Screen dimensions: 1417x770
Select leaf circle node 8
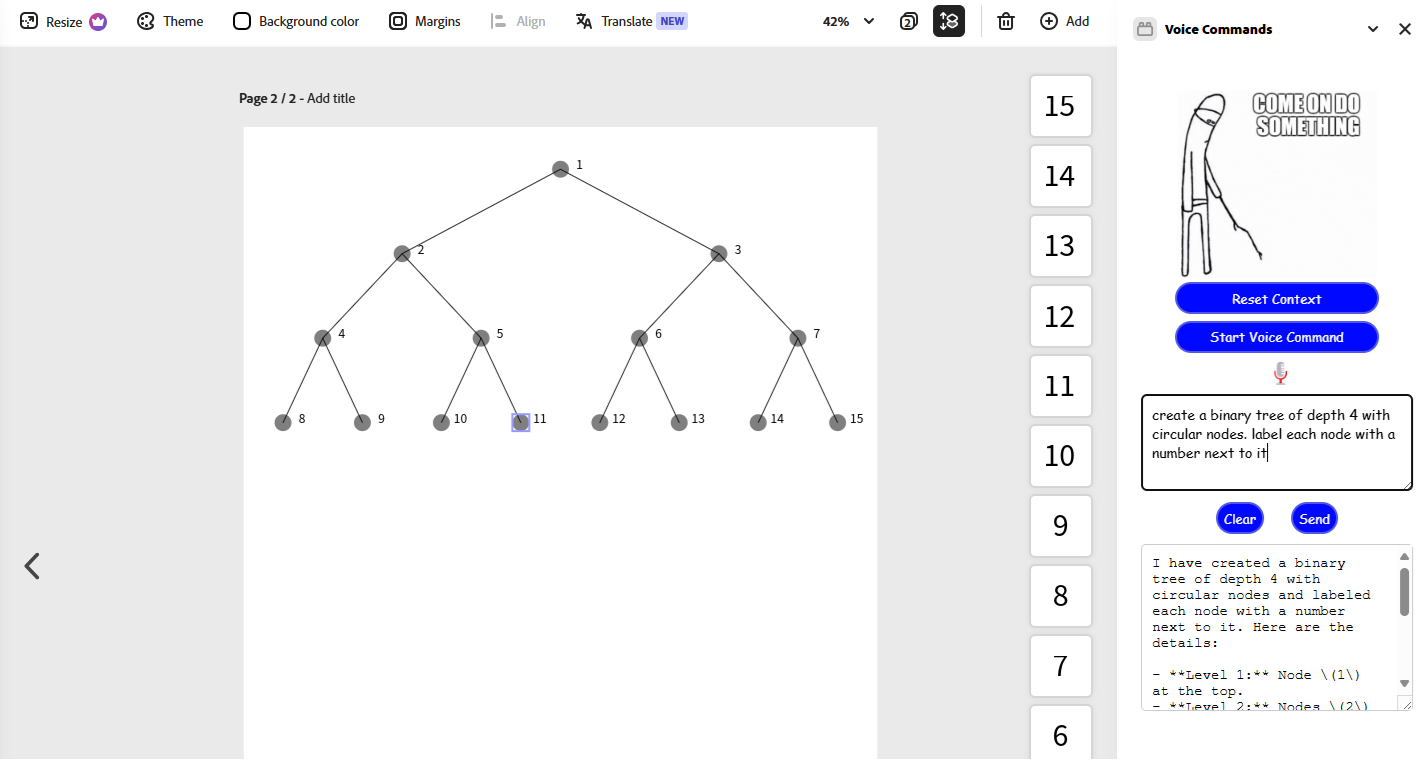coord(283,422)
